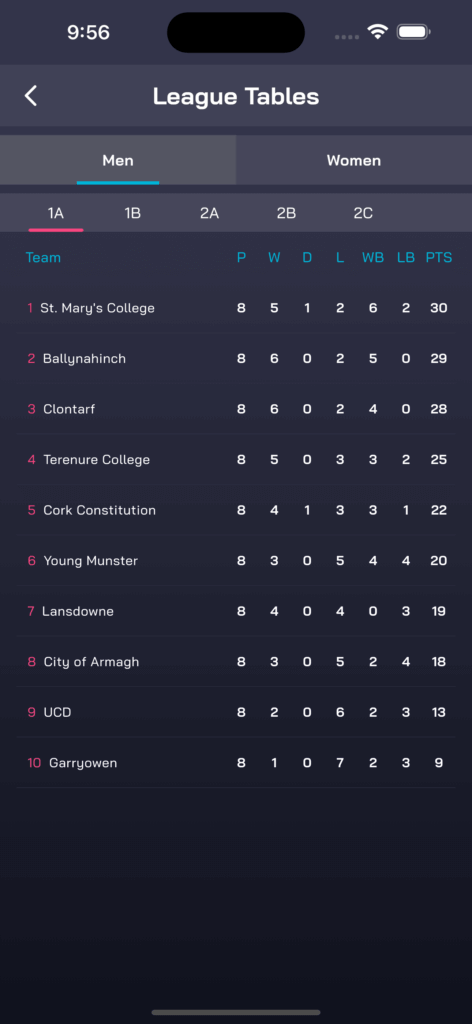This screenshot has width=472, height=1024.
Task: Tap the back arrow icon
Action: tap(31, 96)
